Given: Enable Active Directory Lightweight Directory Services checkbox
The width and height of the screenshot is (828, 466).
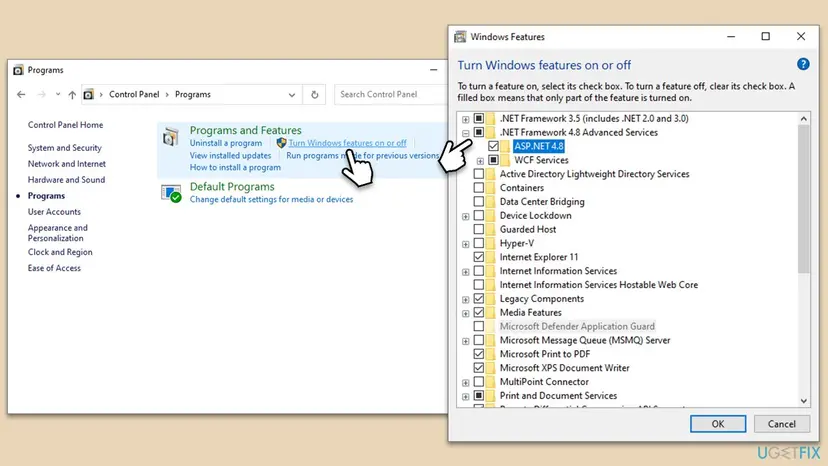Looking at the screenshot, I should (478, 174).
